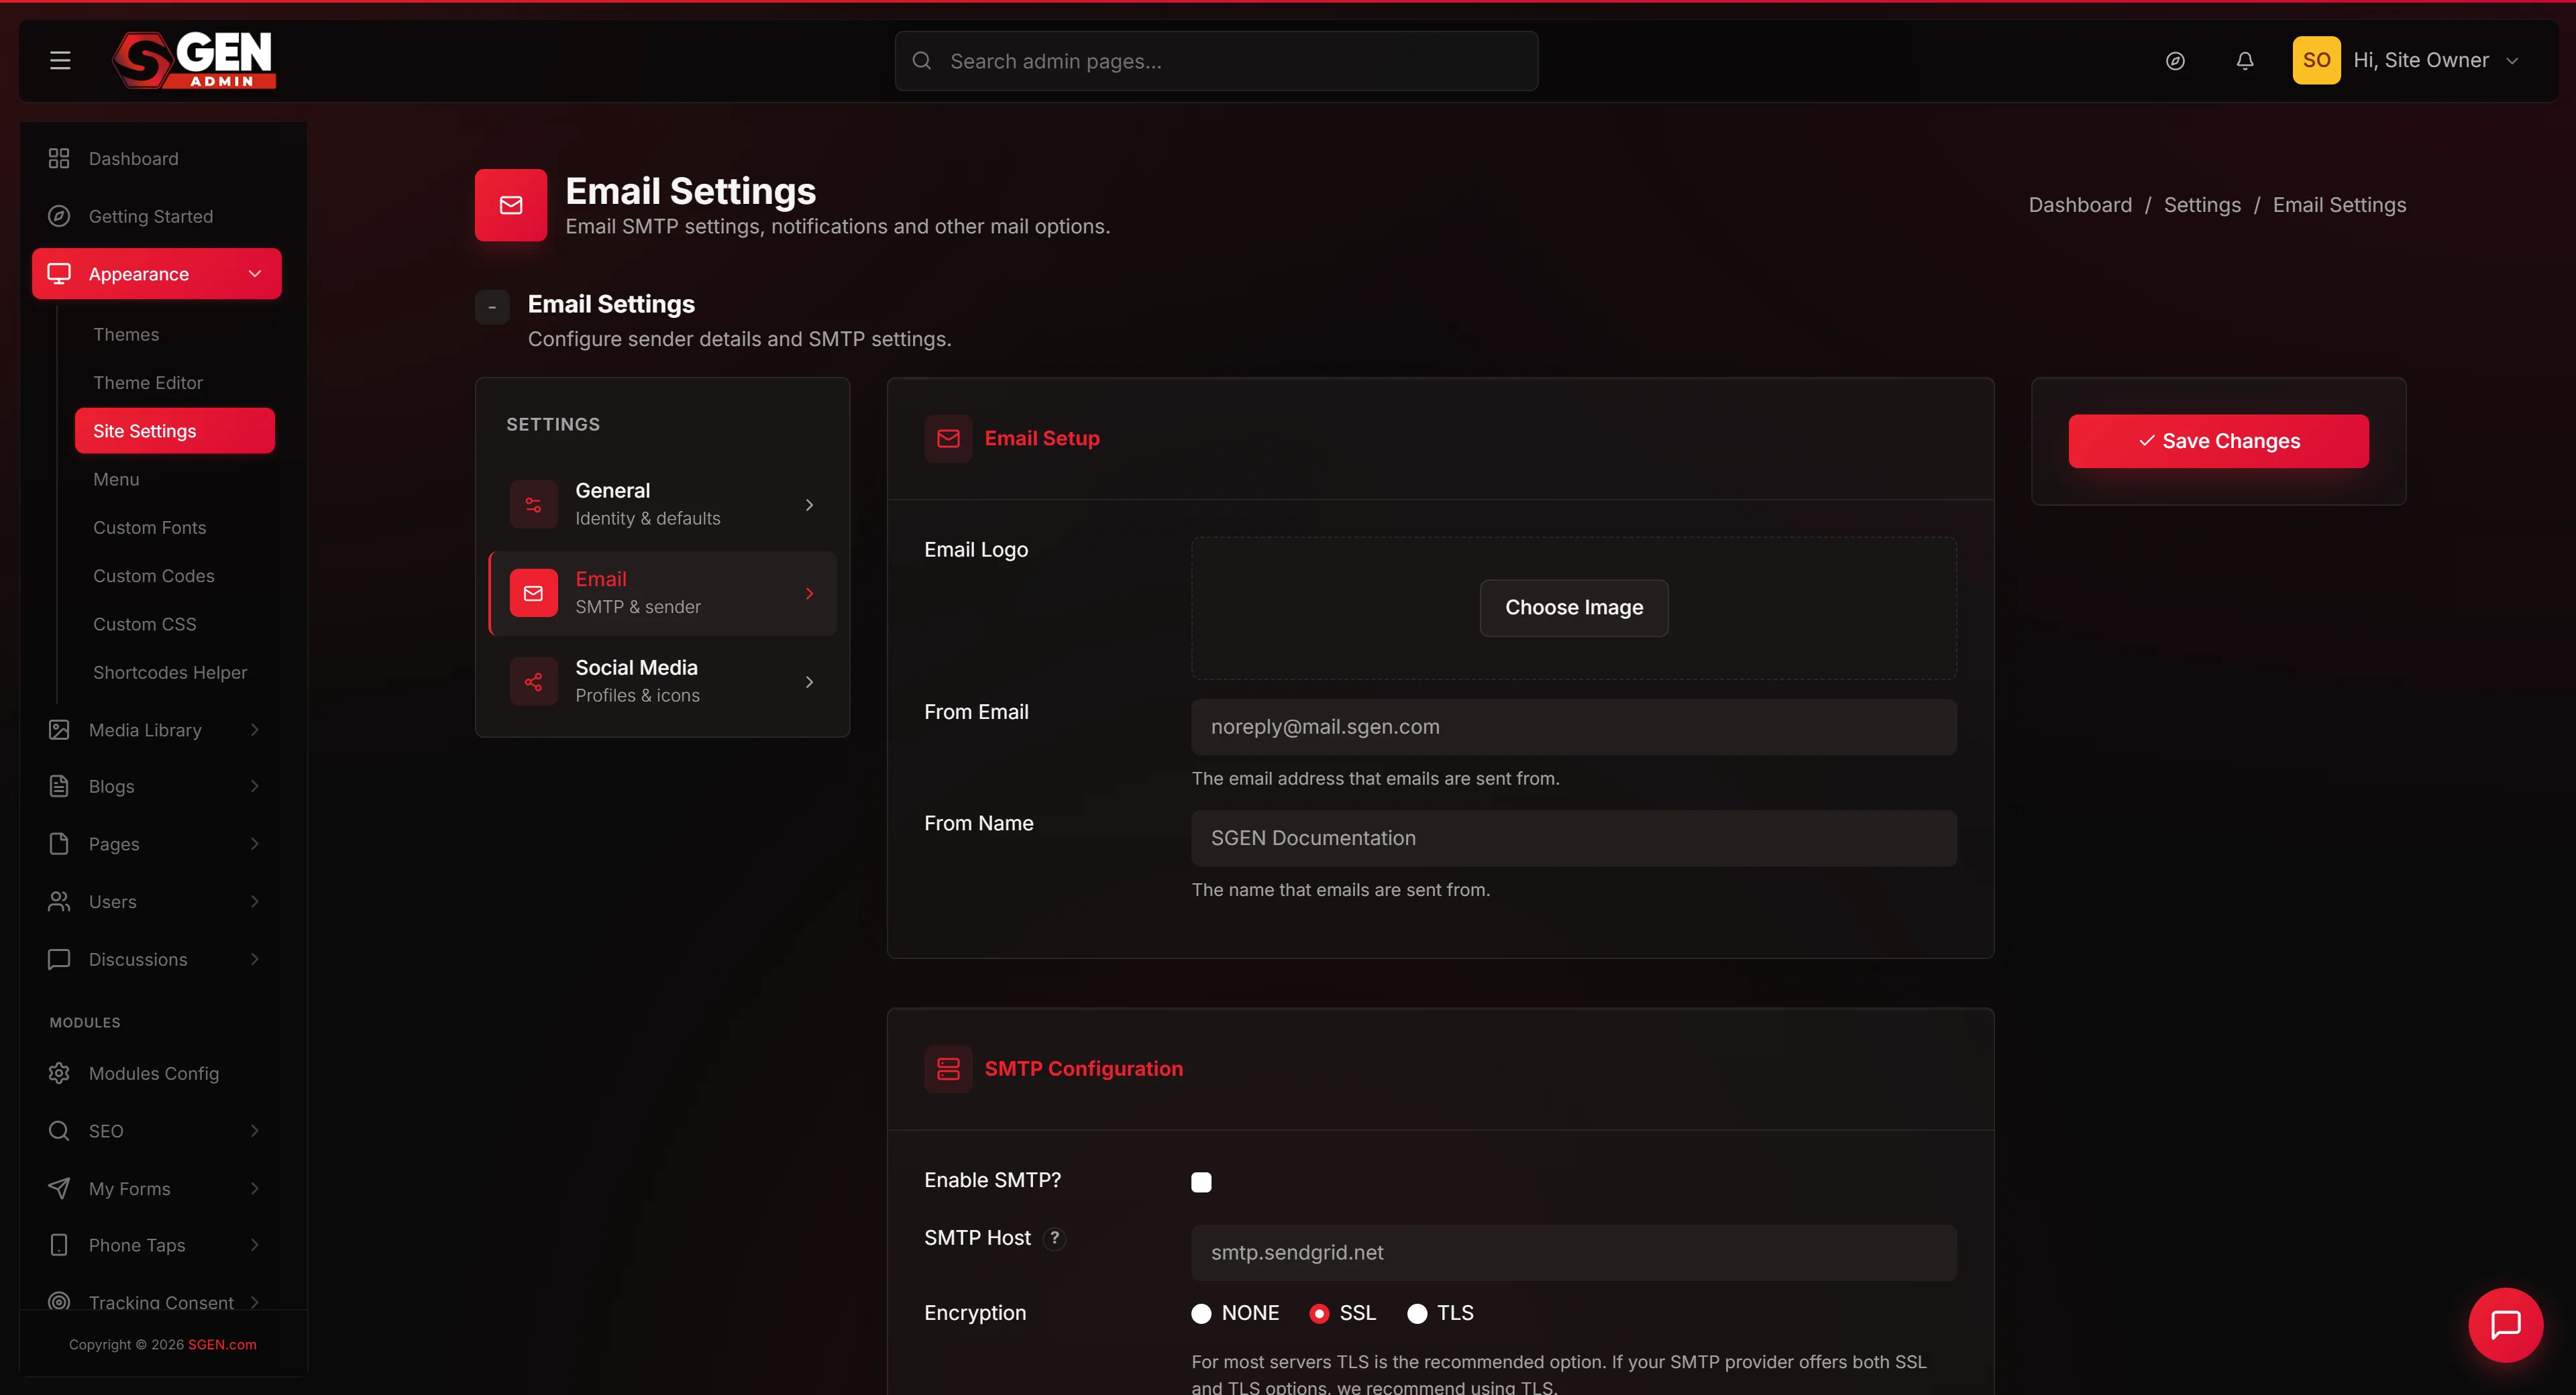Select the SO user avatar
The width and height of the screenshot is (2576, 1395).
click(x=2316, y=60)
